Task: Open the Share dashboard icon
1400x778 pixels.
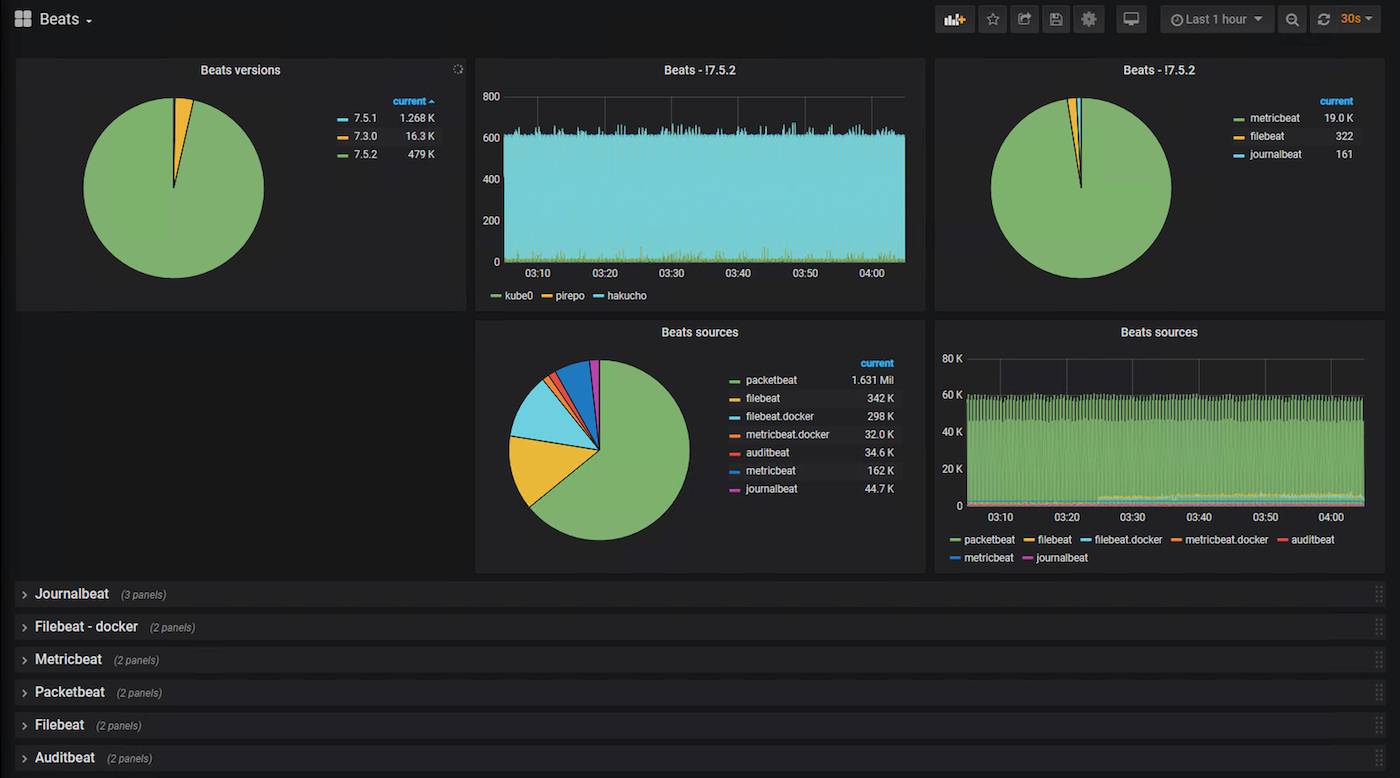Action: pyautogui.click(x=1024, y=19)
